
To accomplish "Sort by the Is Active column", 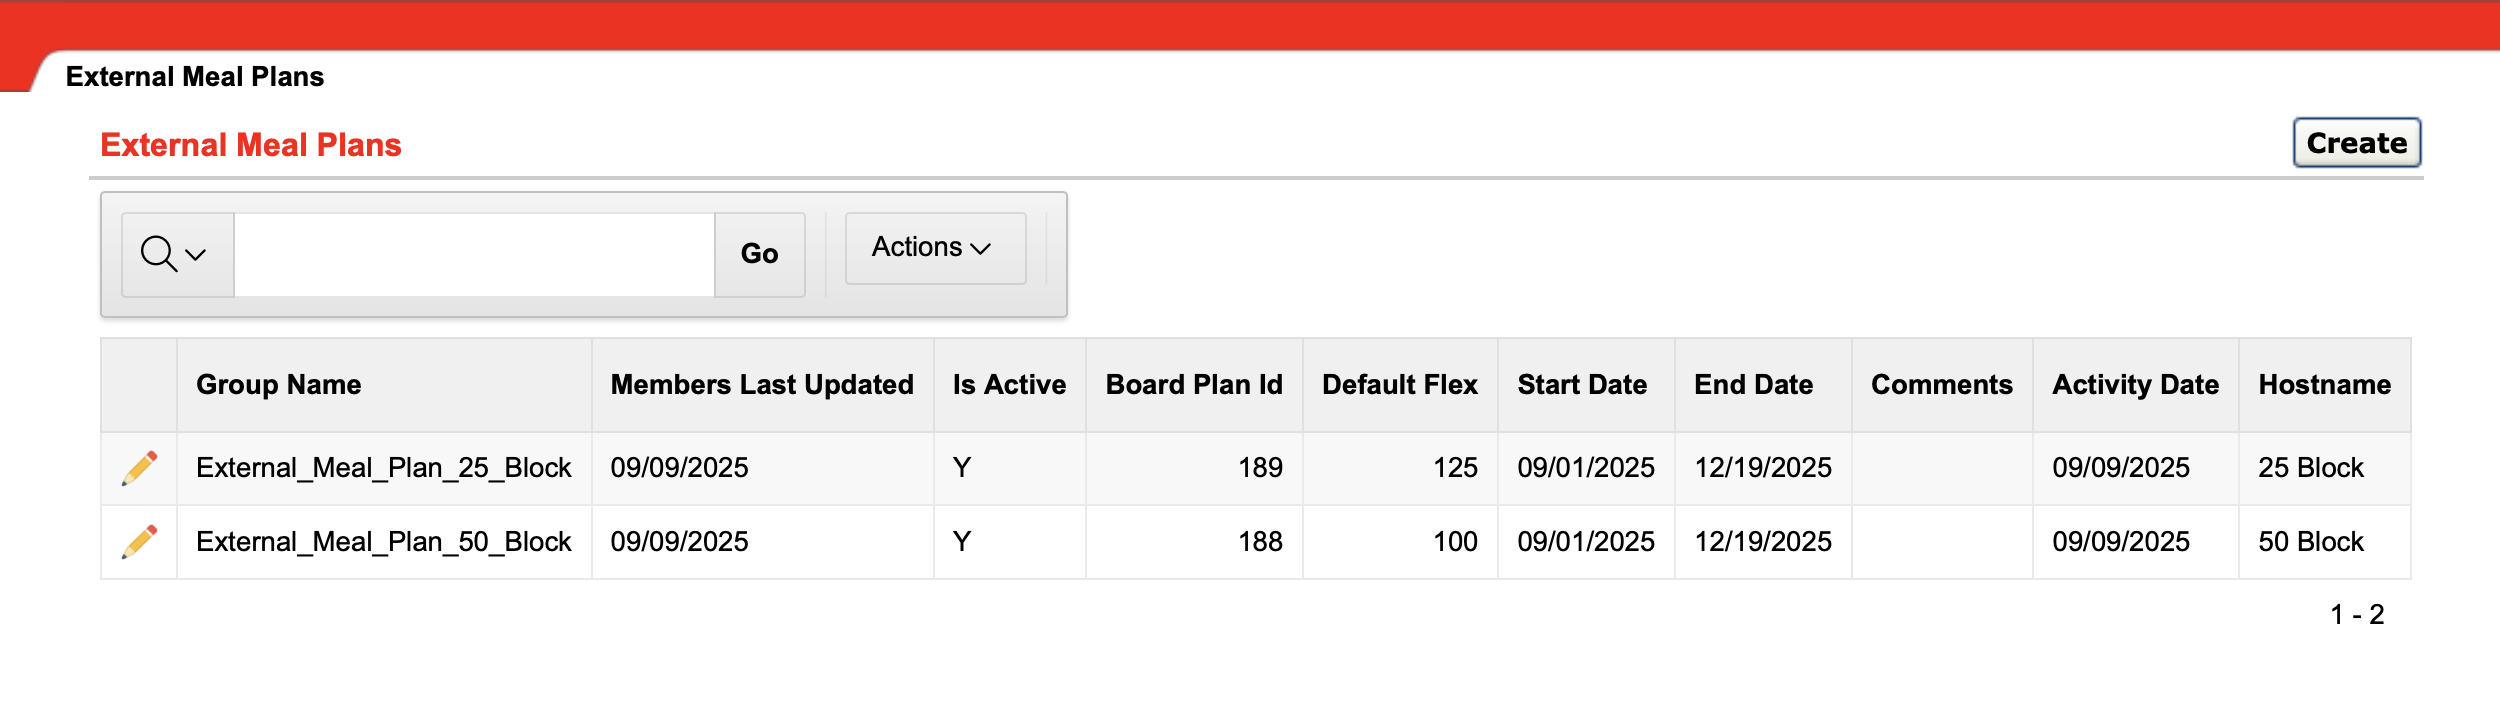I will (x=1008, y=384).
